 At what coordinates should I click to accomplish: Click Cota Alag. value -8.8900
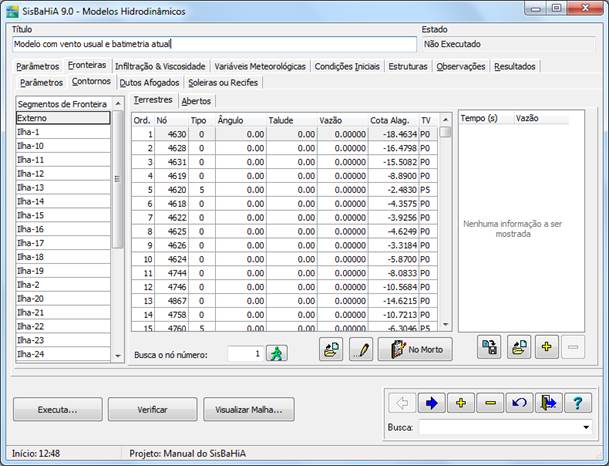tap(393, 176)
